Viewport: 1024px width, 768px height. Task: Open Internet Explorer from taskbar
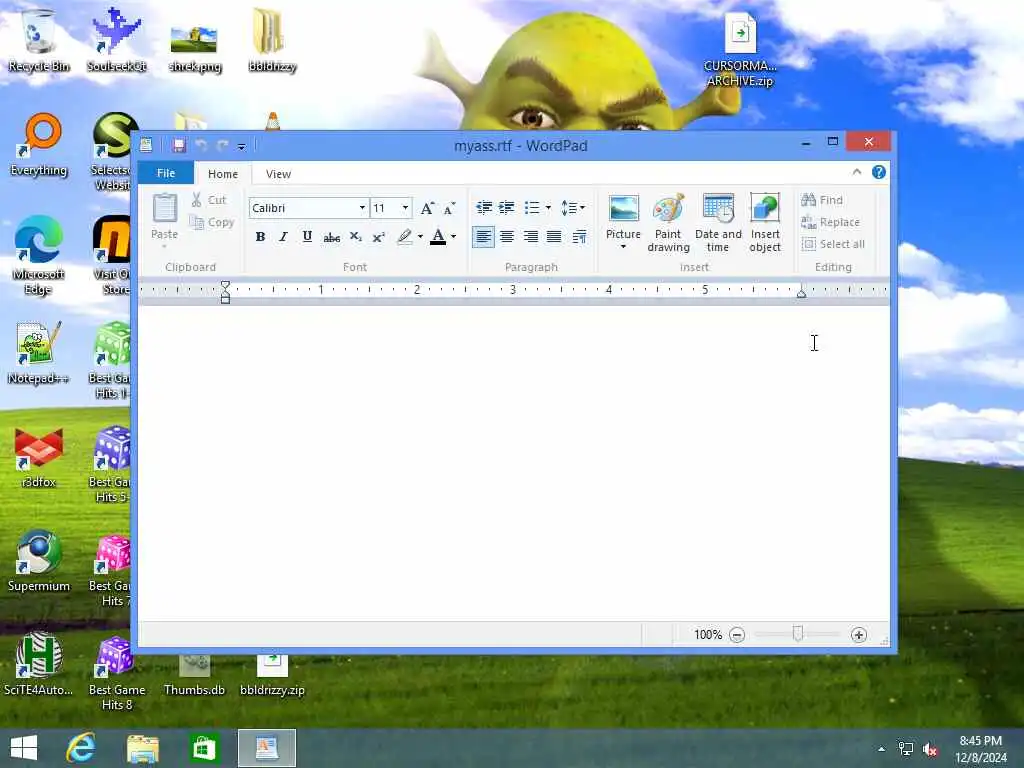pyautogui.click(x=81, y=748)
